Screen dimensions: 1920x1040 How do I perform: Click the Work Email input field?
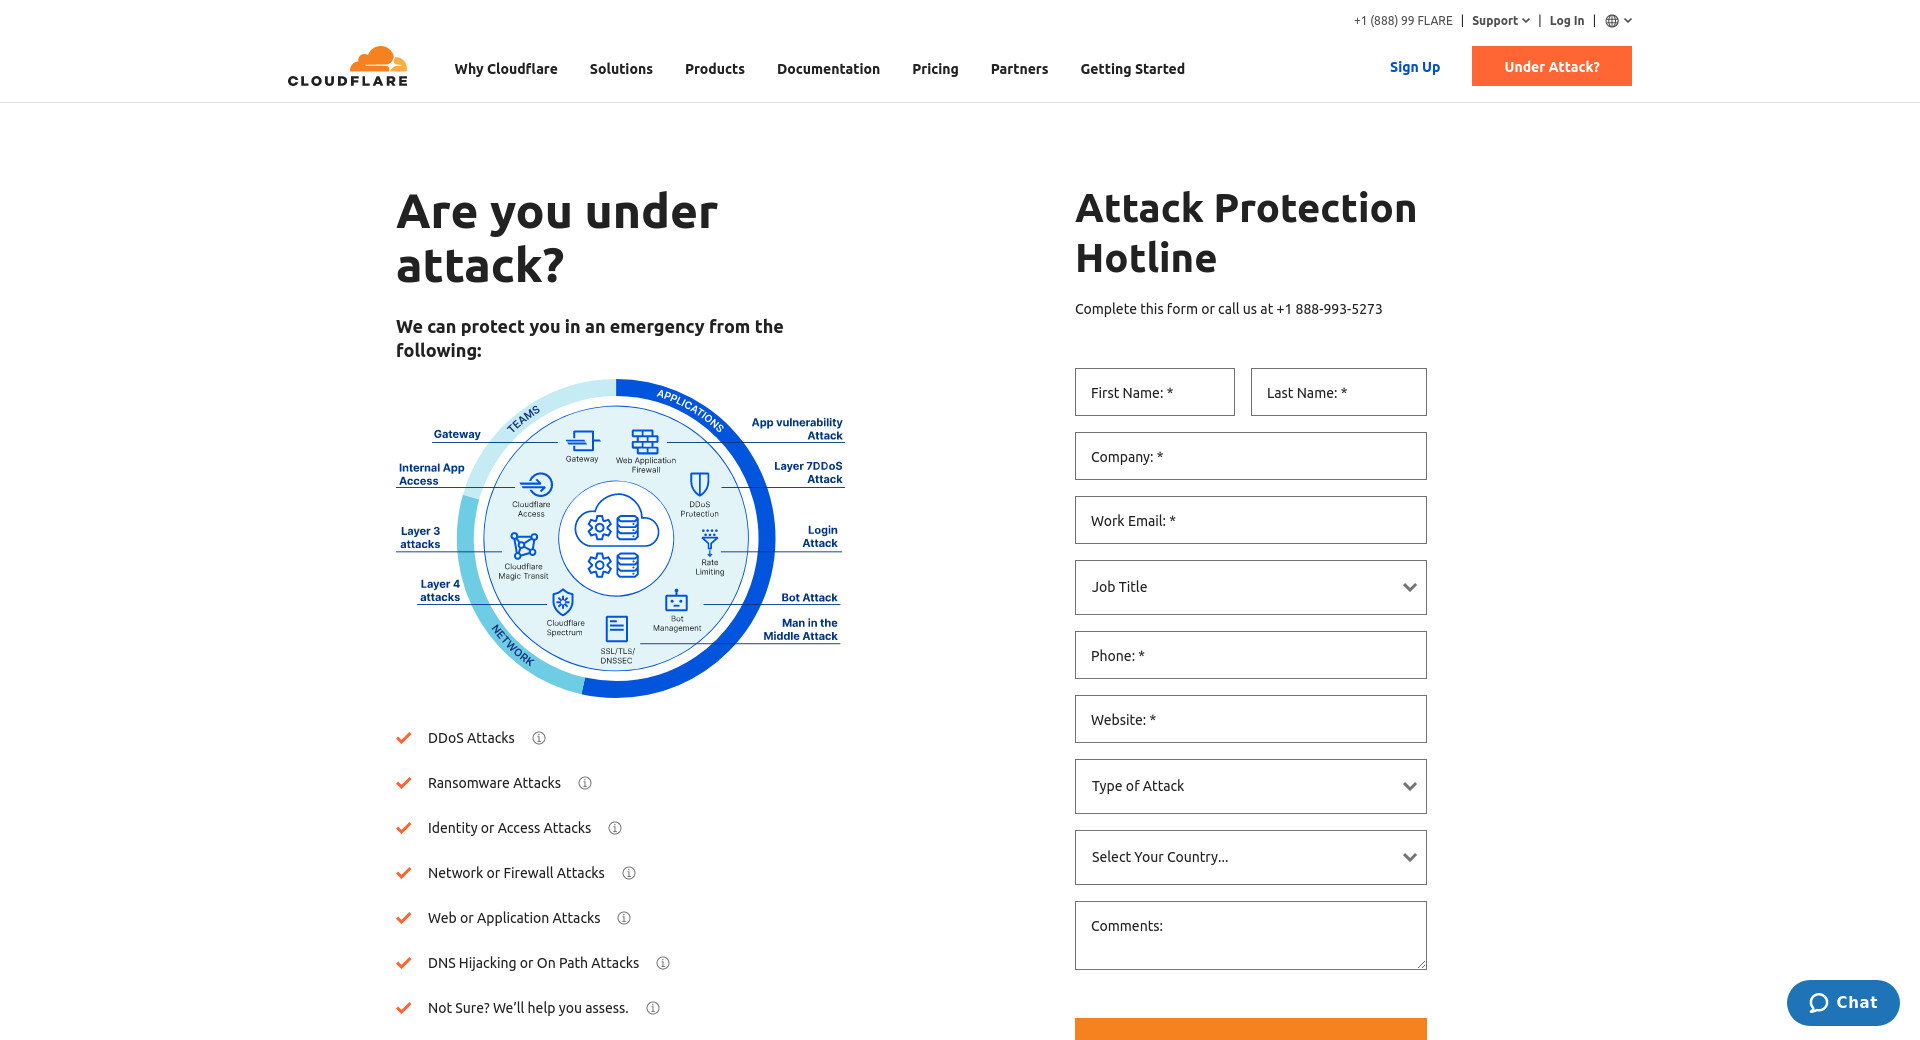click(x=1250, y=520)
